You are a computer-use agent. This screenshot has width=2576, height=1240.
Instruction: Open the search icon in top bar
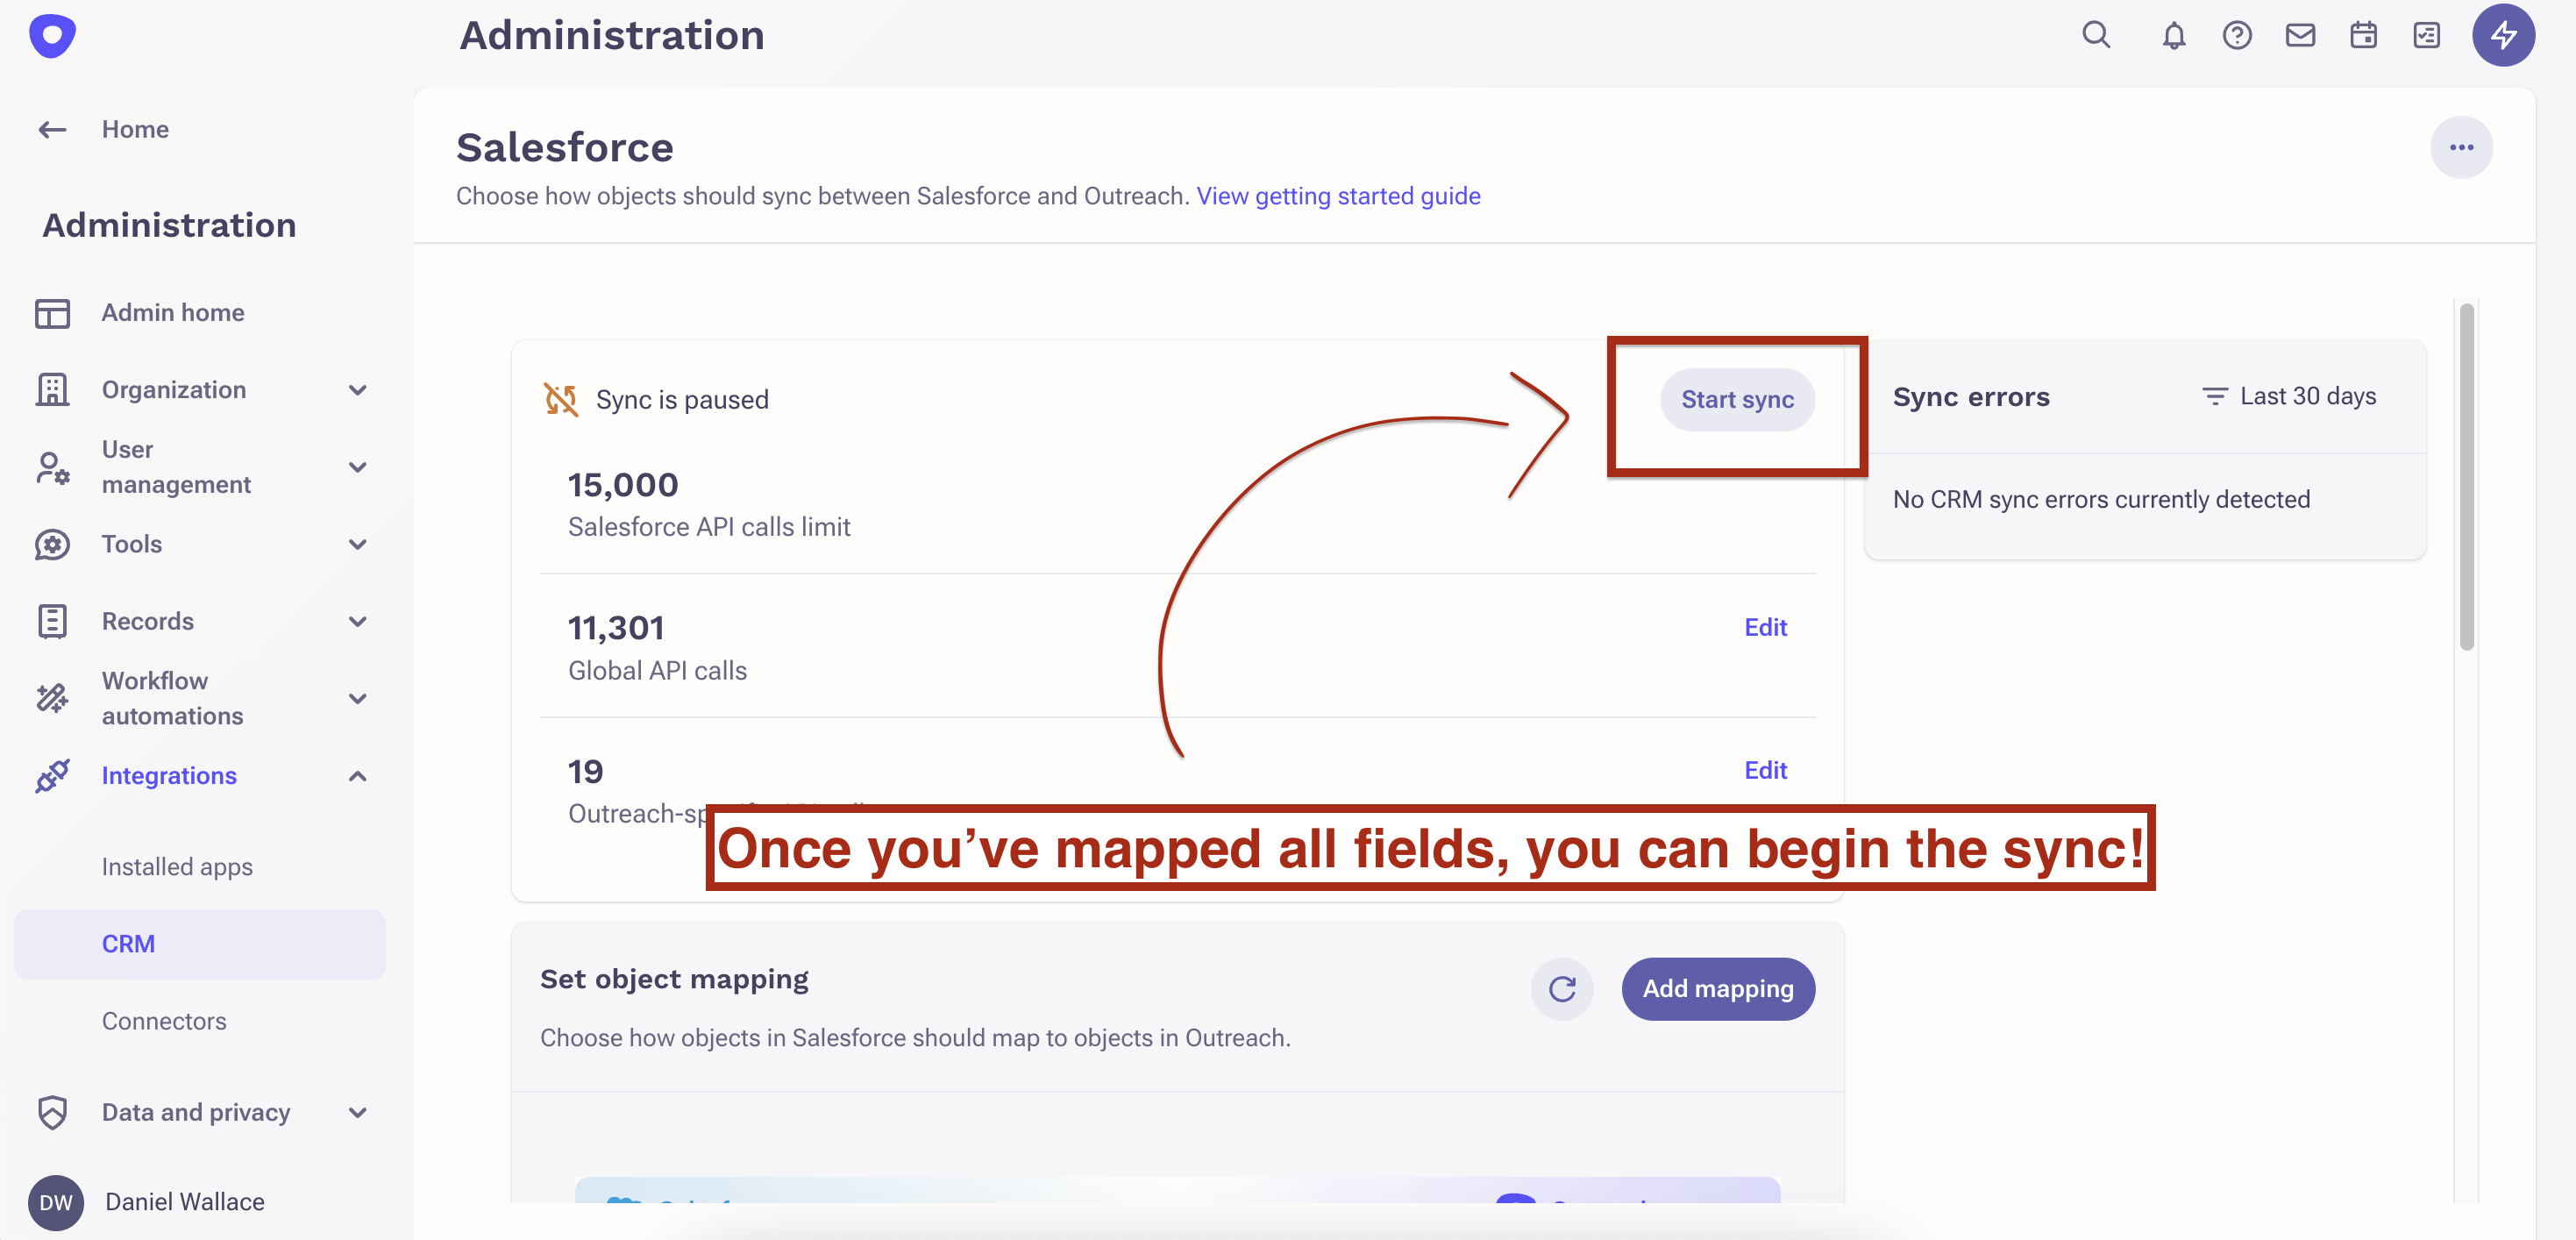[2096, 36]
